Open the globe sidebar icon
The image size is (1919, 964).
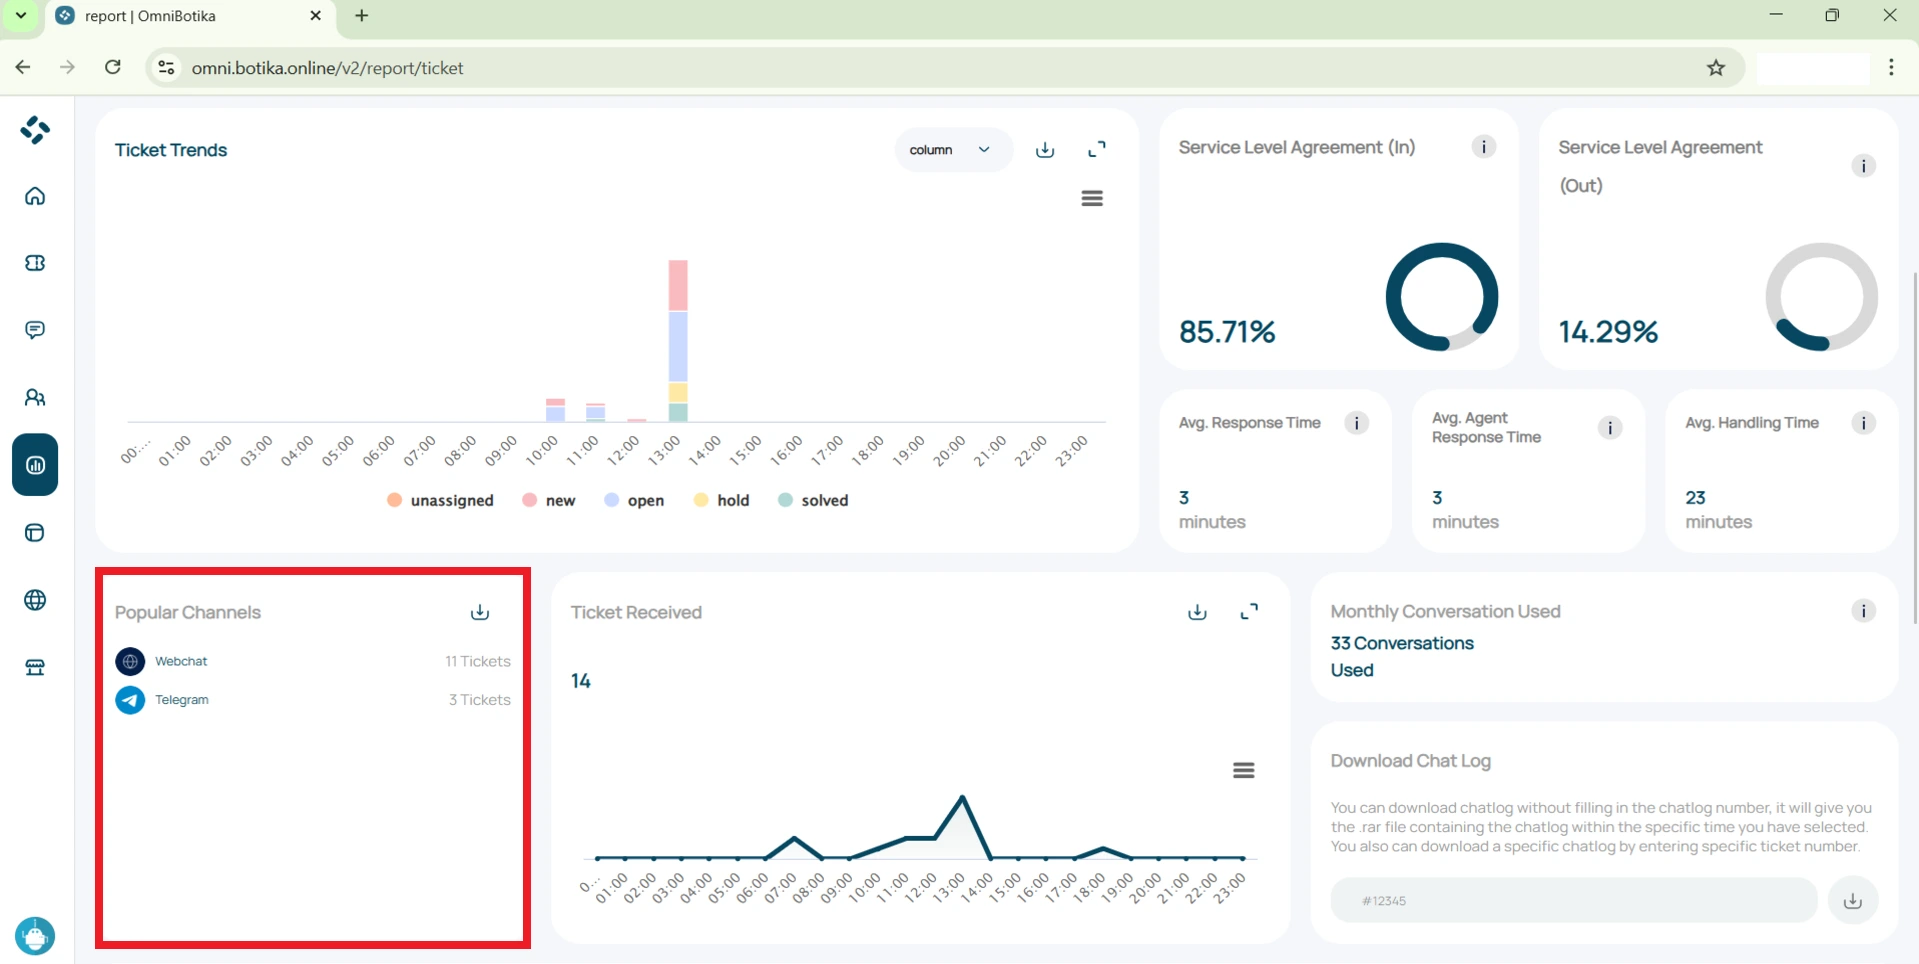coord(35,600)
